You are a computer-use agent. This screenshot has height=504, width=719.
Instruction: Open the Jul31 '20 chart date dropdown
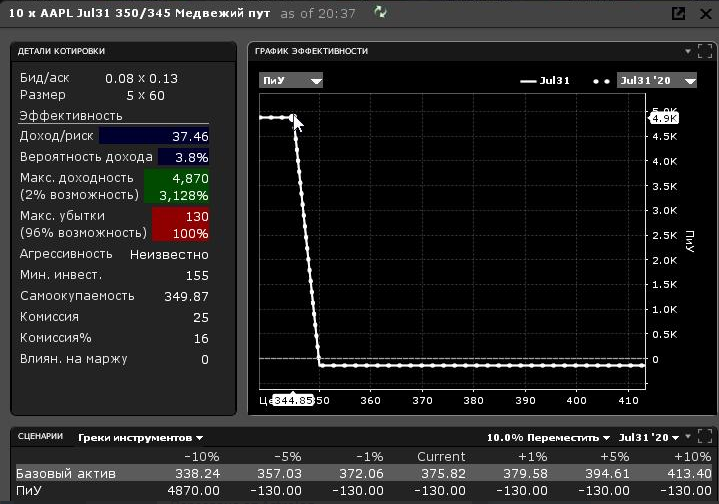[x=657, y=80]
